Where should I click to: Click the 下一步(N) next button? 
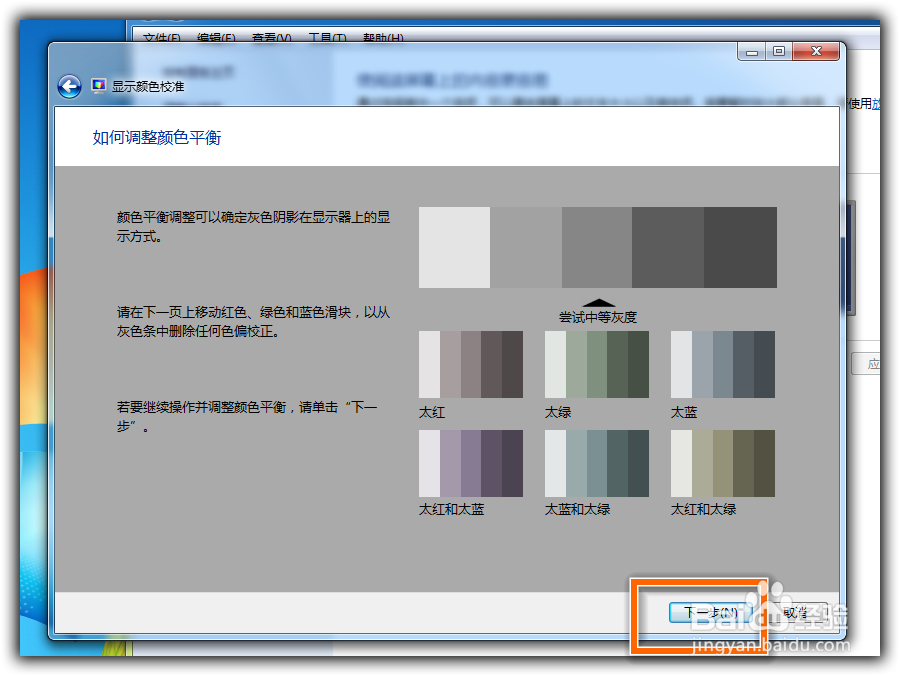tap(710, 613)
